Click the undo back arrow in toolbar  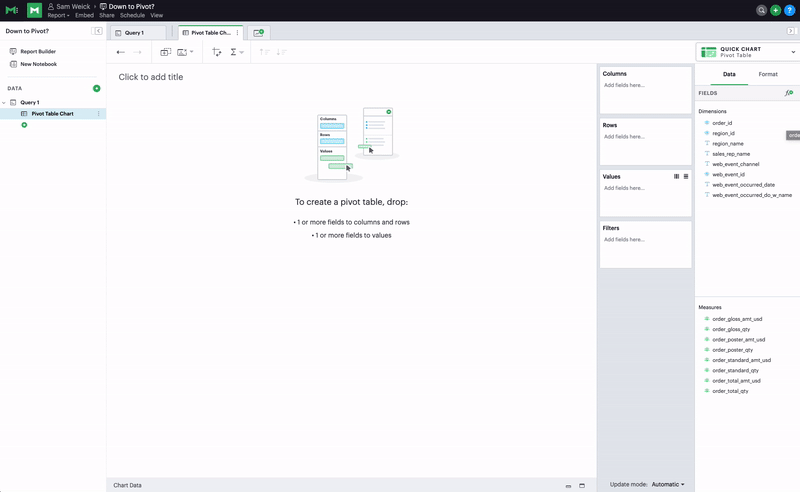[121, 52]
